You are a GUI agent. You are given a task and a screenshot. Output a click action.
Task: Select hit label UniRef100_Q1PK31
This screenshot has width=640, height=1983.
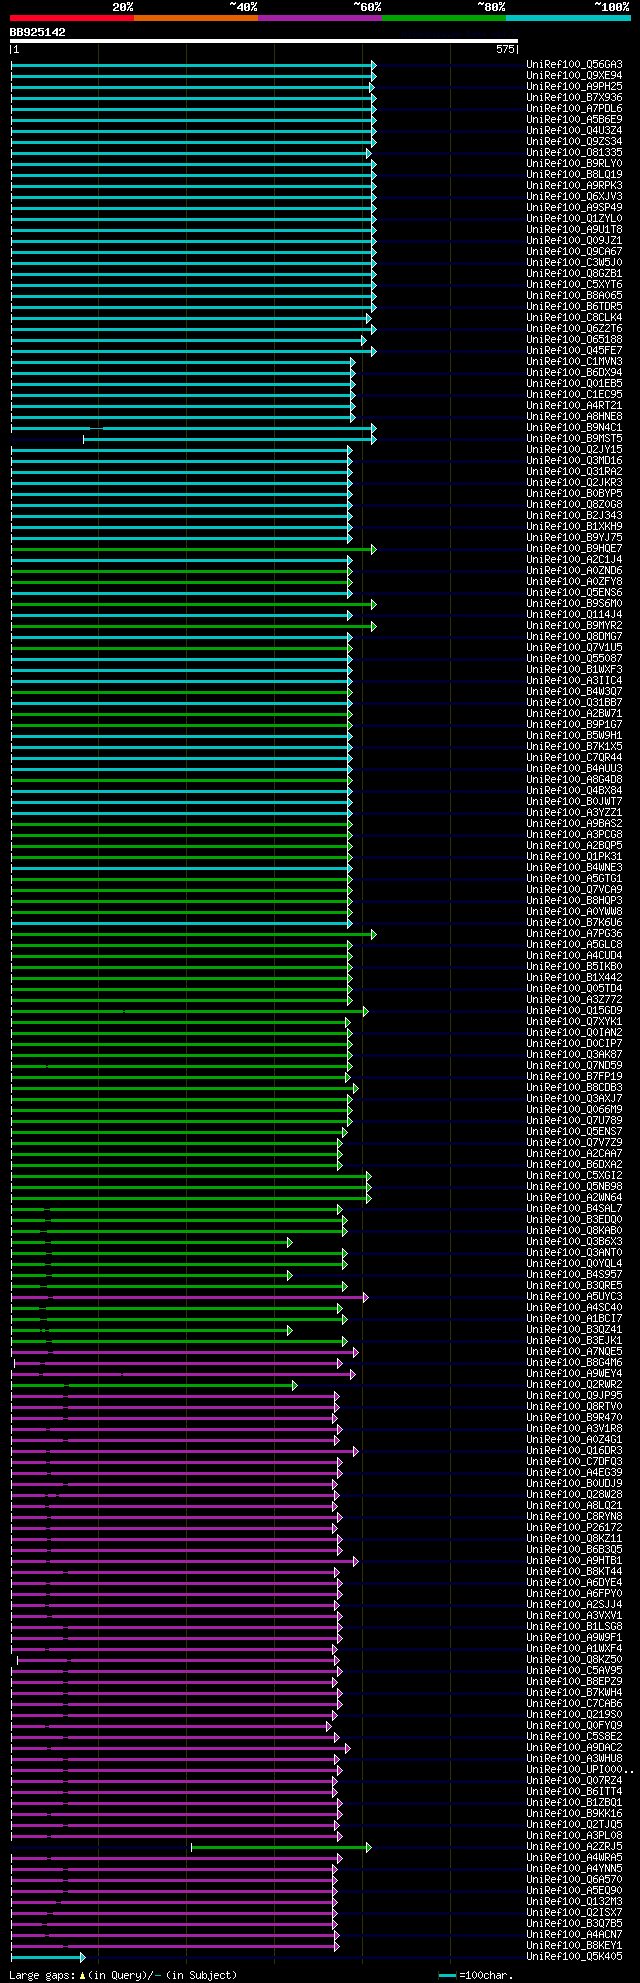574,856
